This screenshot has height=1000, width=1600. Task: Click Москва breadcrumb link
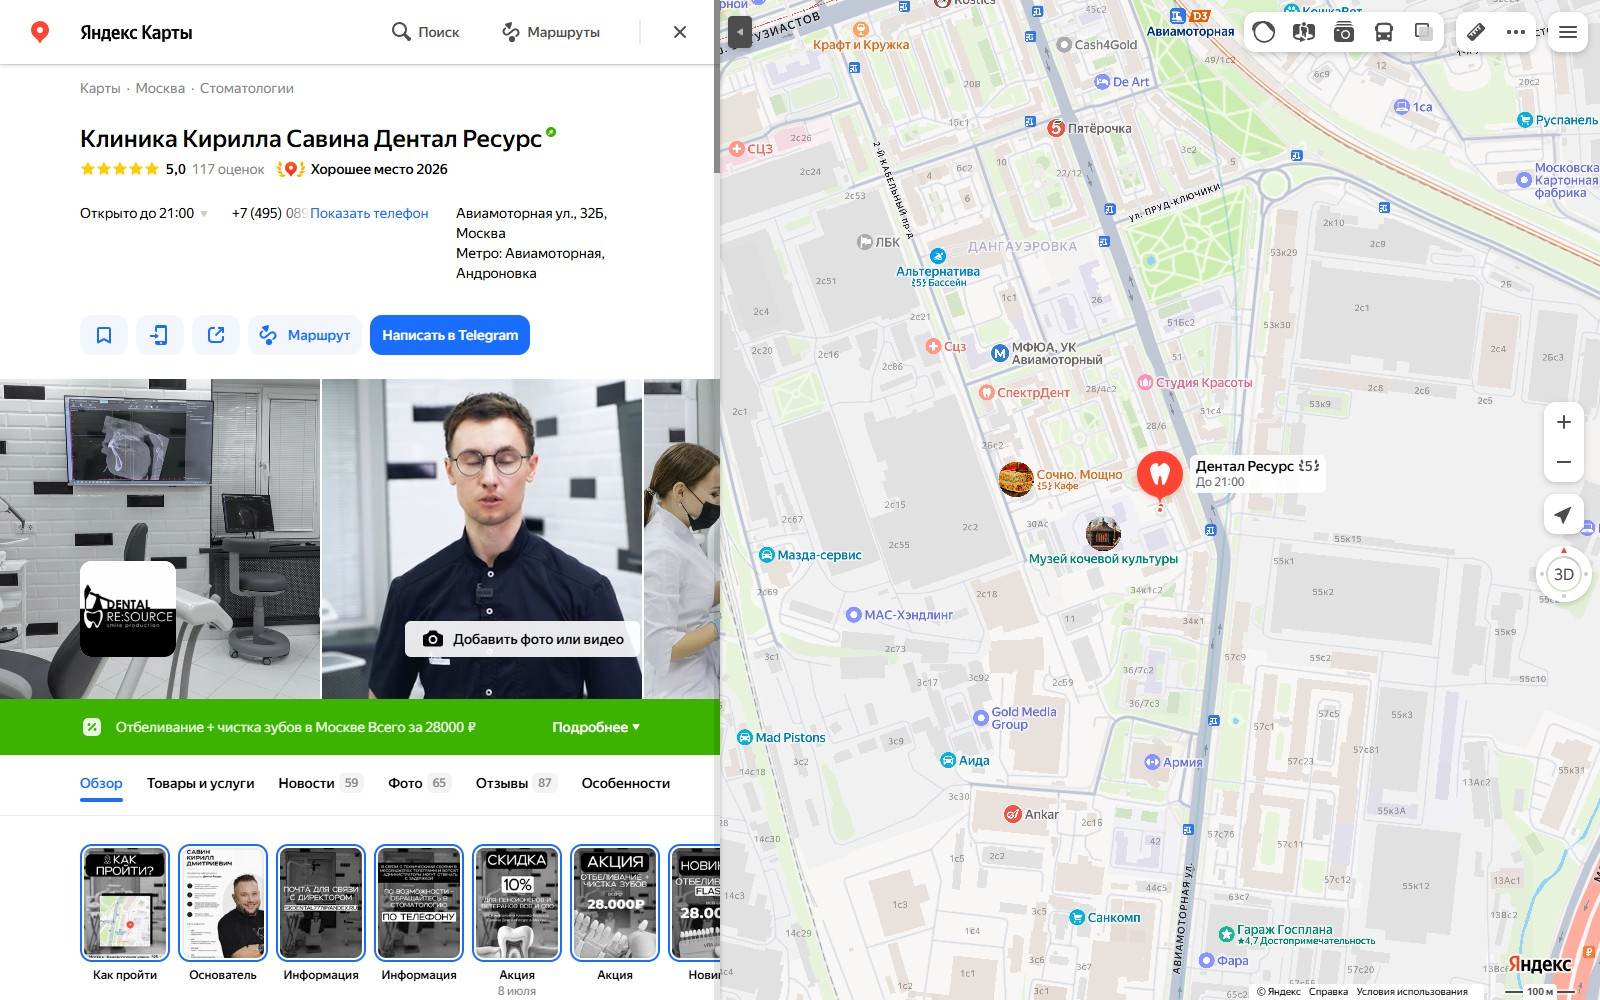[160, 88]
